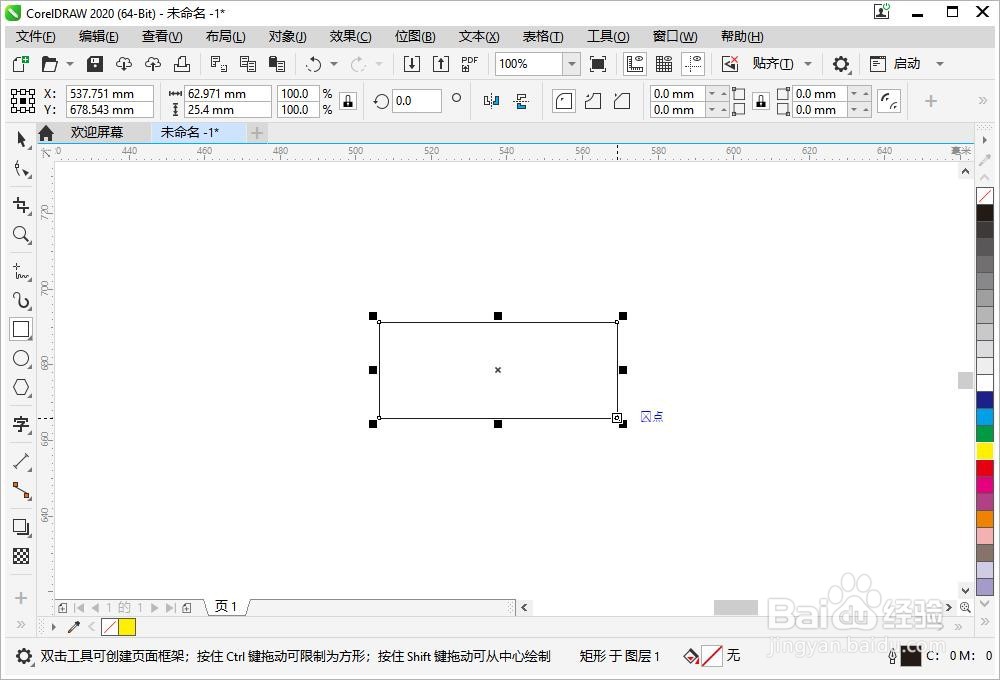Select the Crop tool
This screenshot has height=680, width=1000.
(22, 205)
